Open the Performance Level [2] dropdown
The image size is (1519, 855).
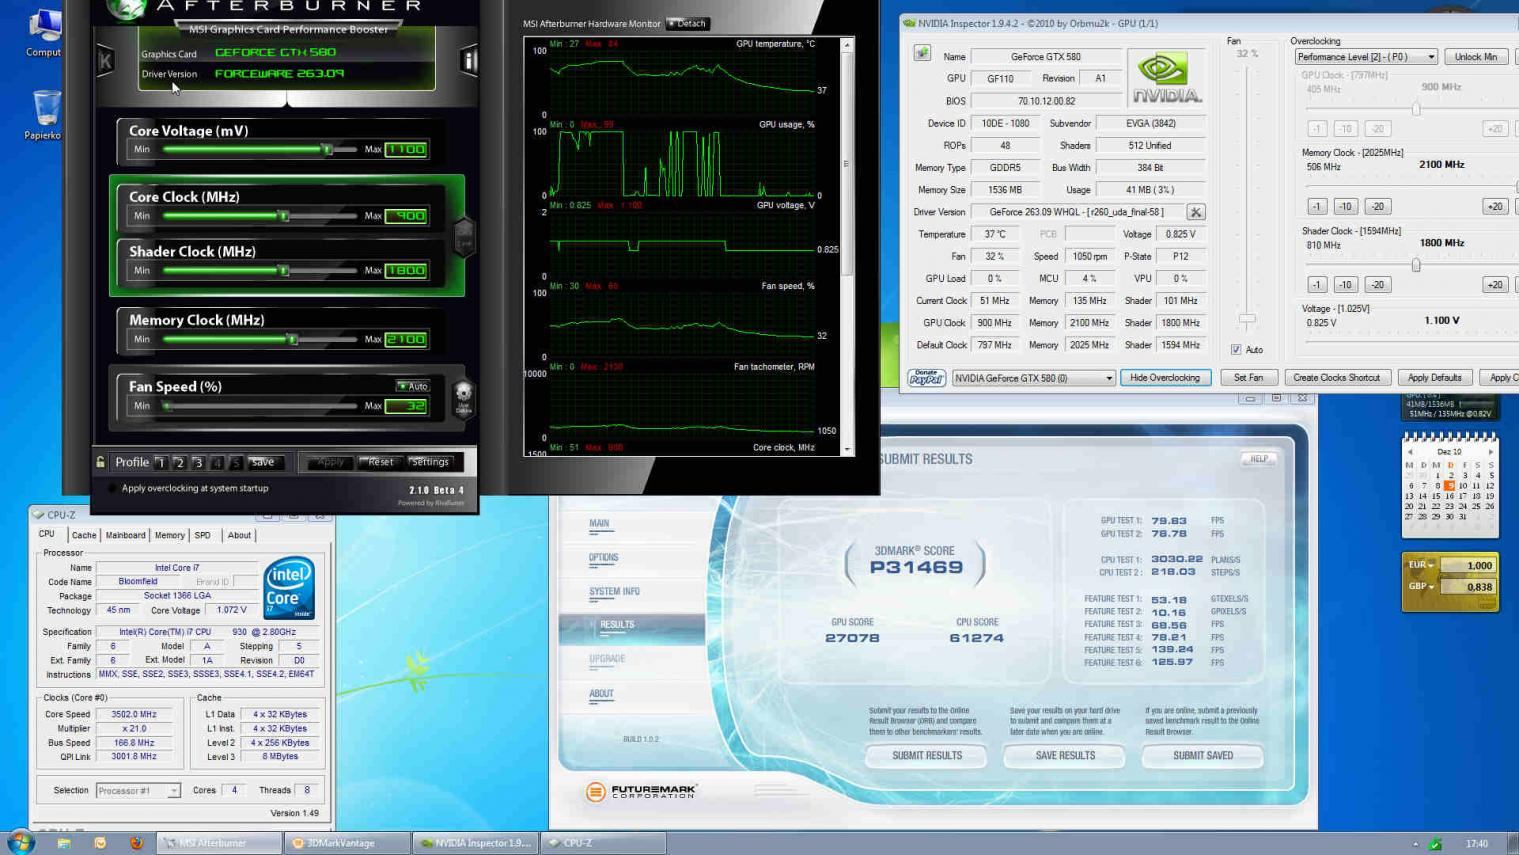[1366, 57]
